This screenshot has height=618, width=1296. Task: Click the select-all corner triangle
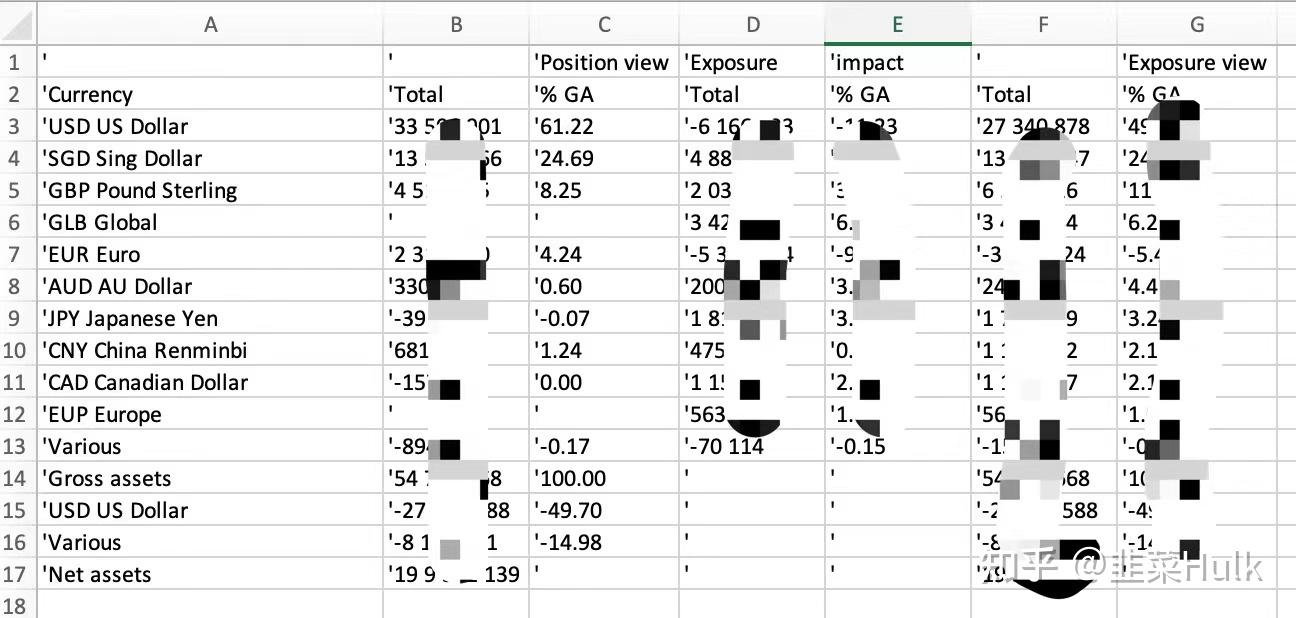click(18, 24)
